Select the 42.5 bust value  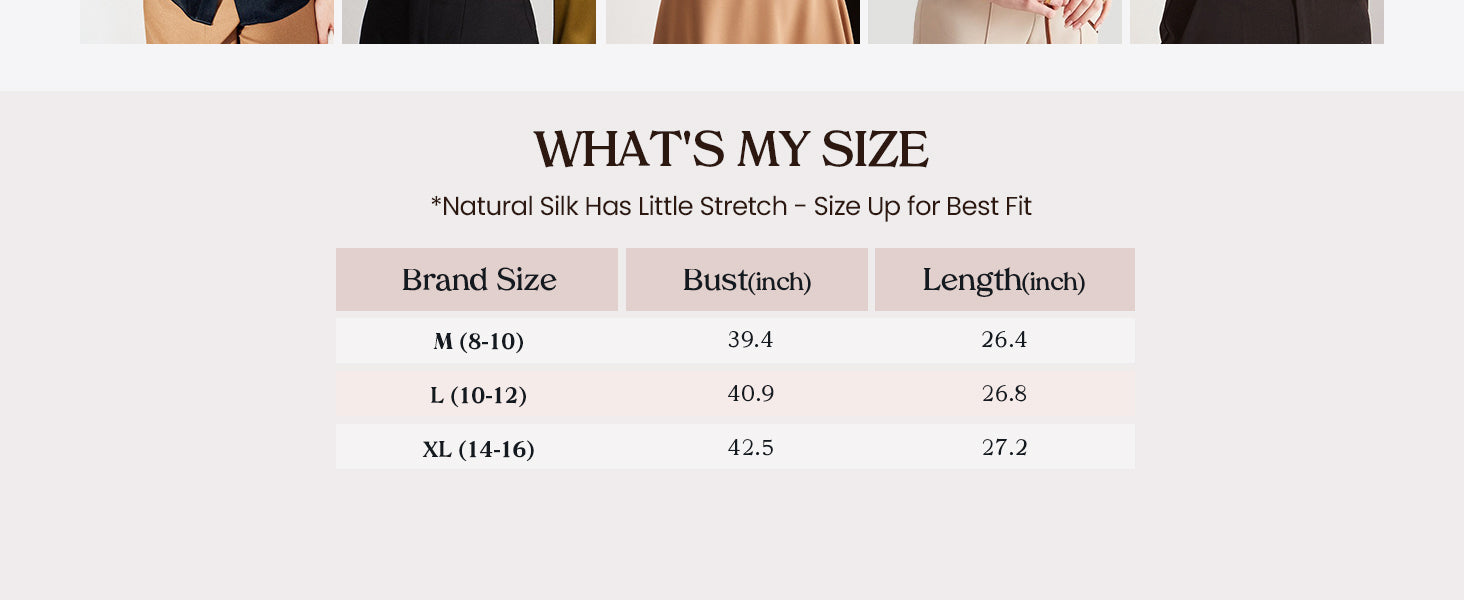pyautogui.click(x=750, y=447)
